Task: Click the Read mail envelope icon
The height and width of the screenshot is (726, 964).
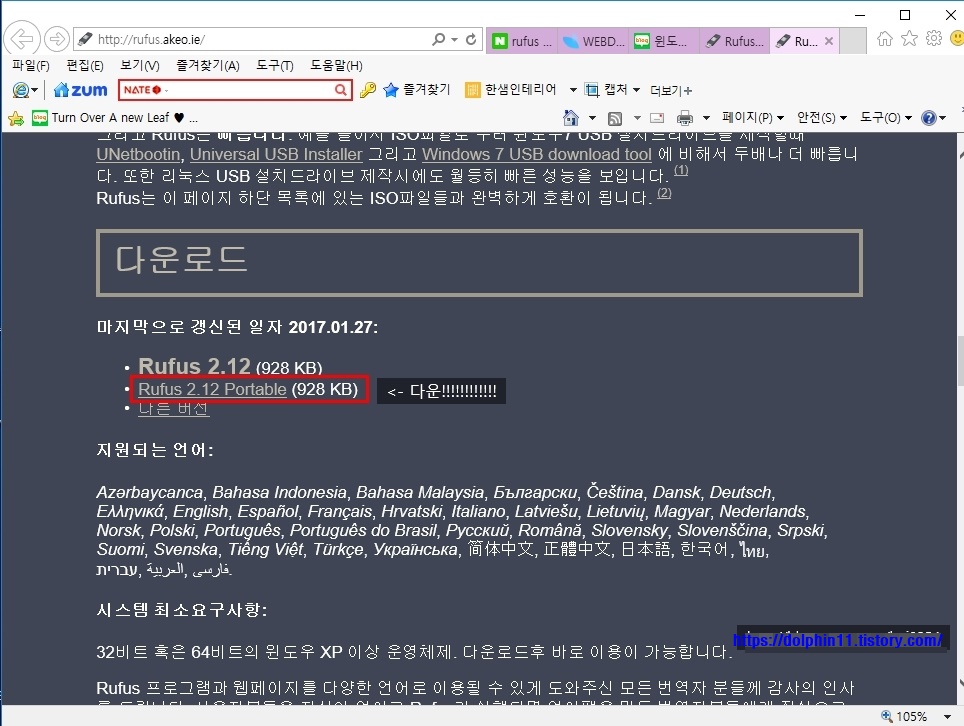Action: tap(657, 118)
